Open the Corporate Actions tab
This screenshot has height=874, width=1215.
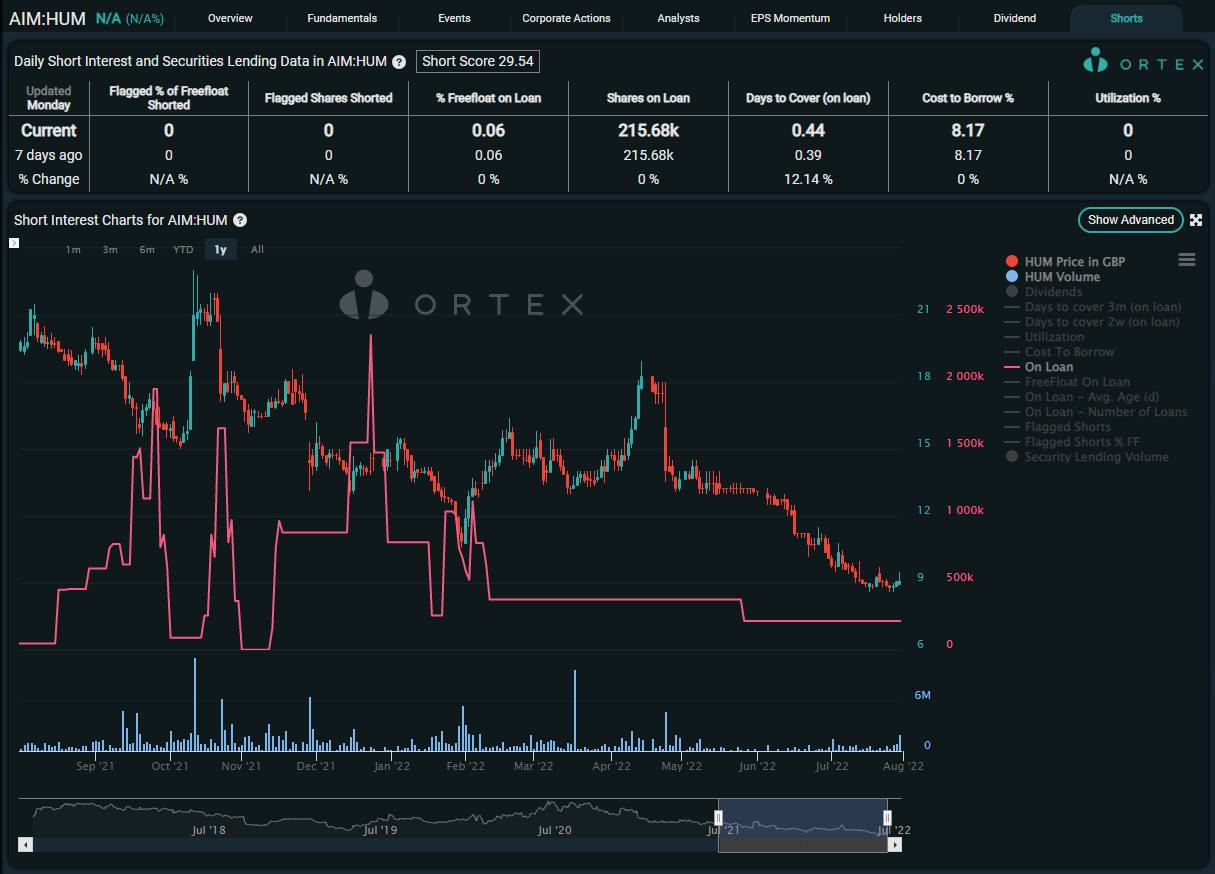click(566, 18)
